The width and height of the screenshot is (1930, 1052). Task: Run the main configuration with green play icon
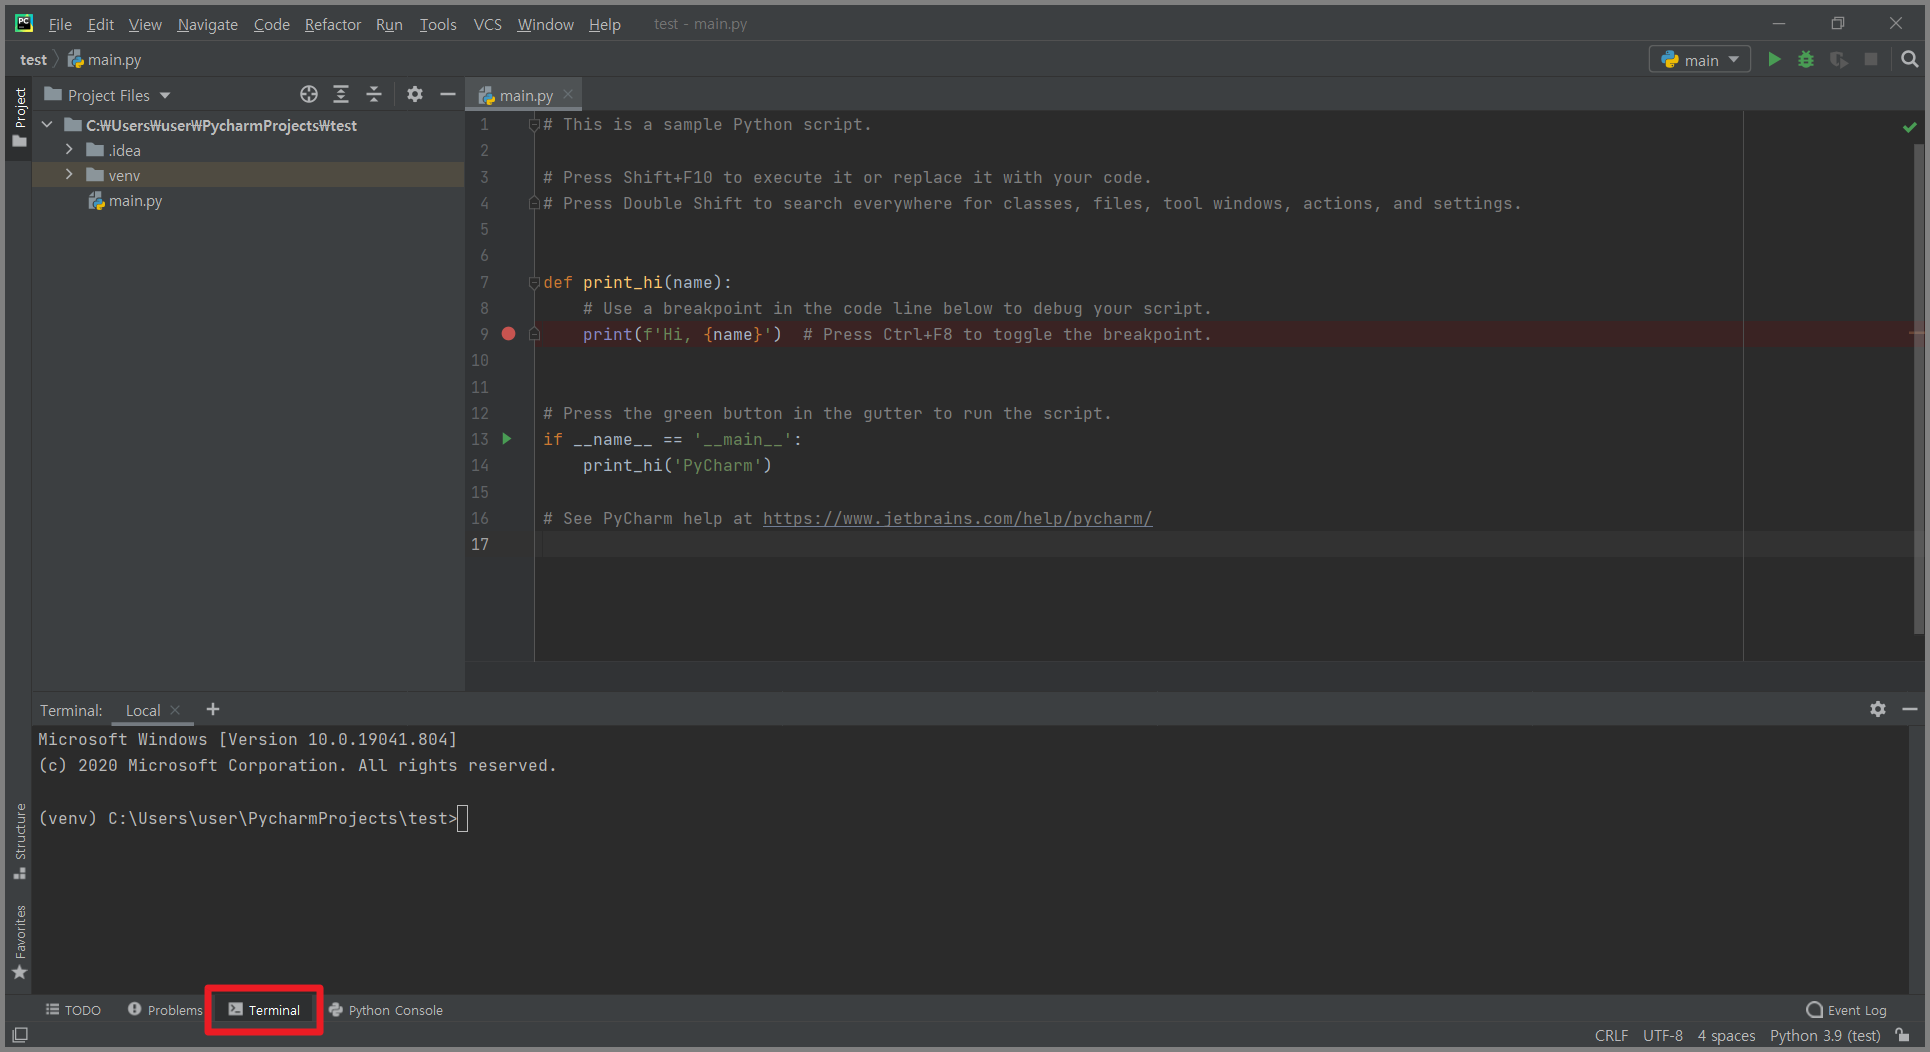click(x=1774, y=60)
